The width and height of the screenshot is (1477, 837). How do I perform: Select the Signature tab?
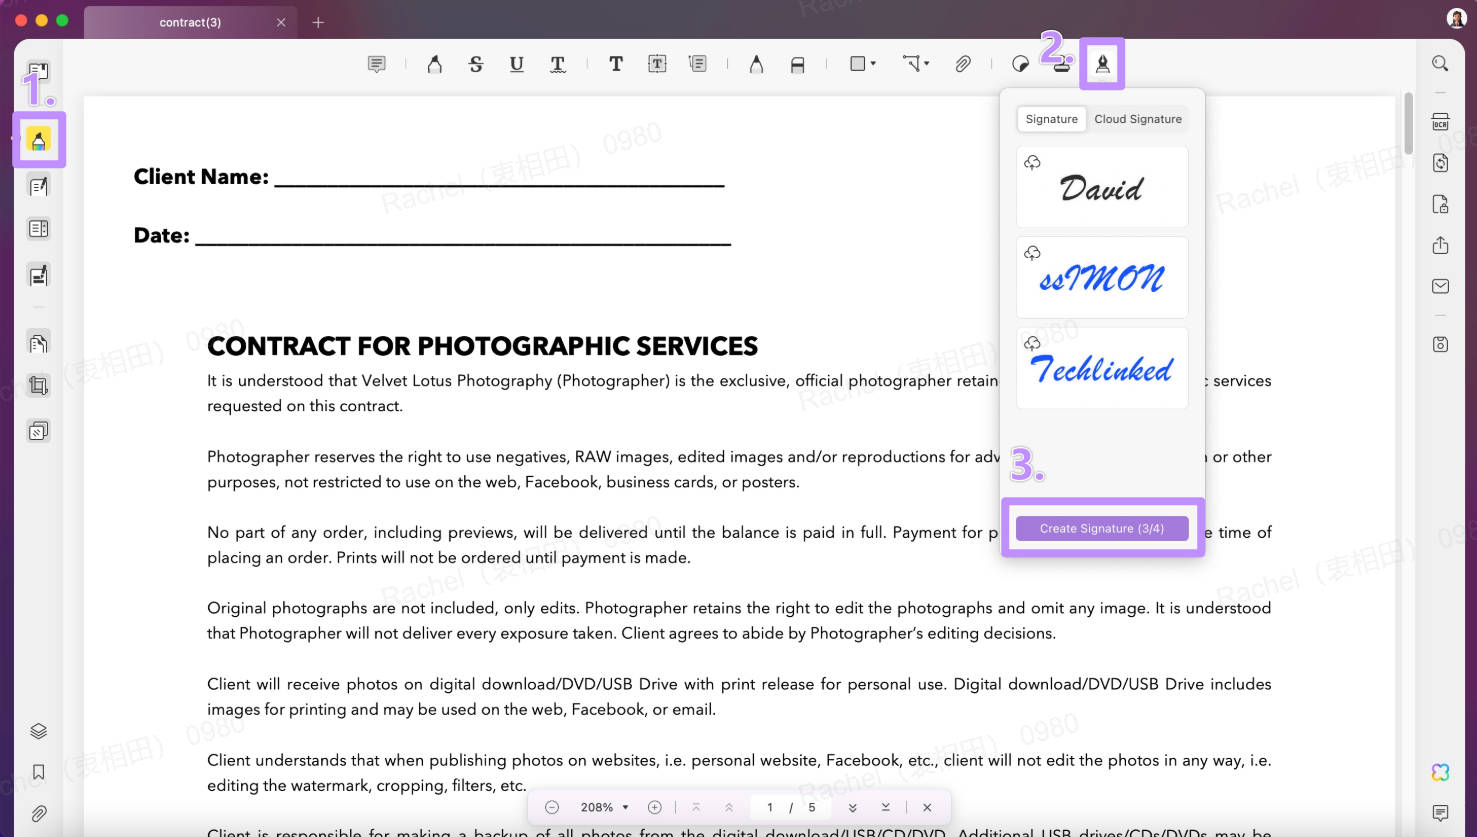click(x=1051, y=118)
